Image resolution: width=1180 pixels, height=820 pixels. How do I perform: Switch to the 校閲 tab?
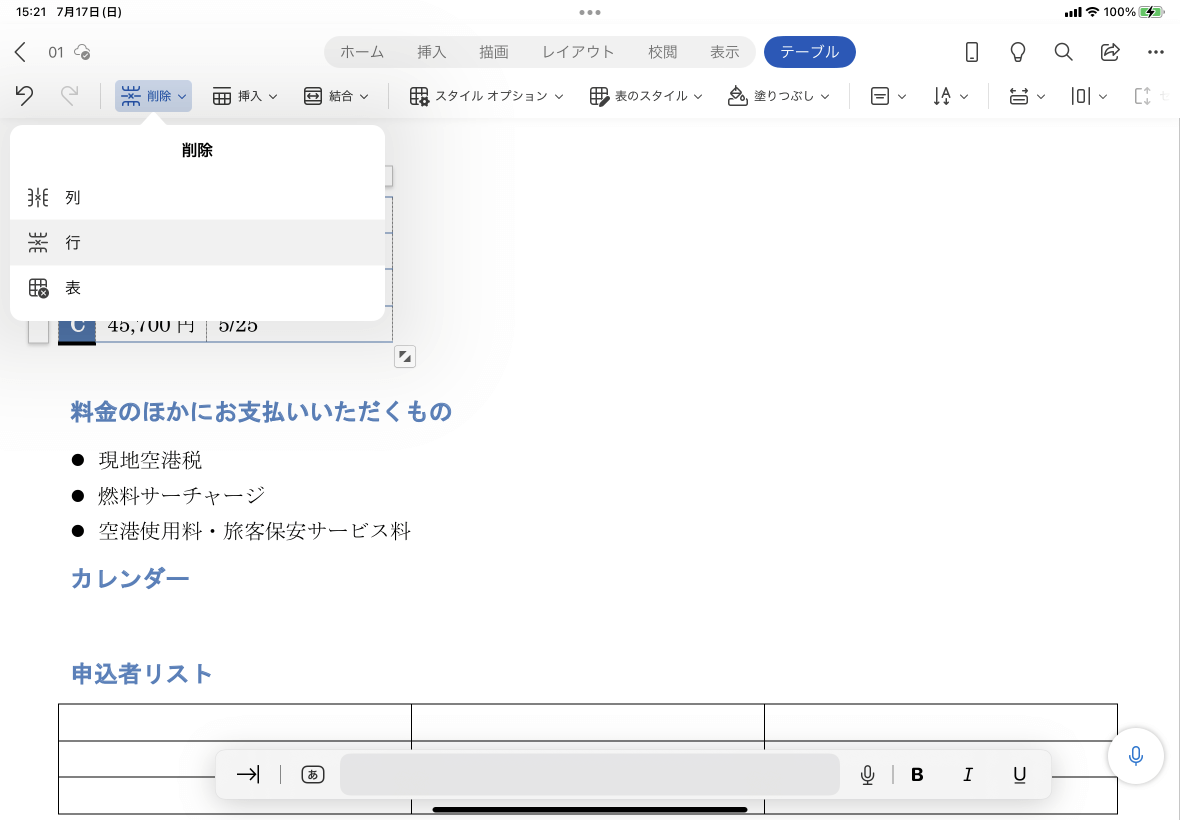point(663,52)
